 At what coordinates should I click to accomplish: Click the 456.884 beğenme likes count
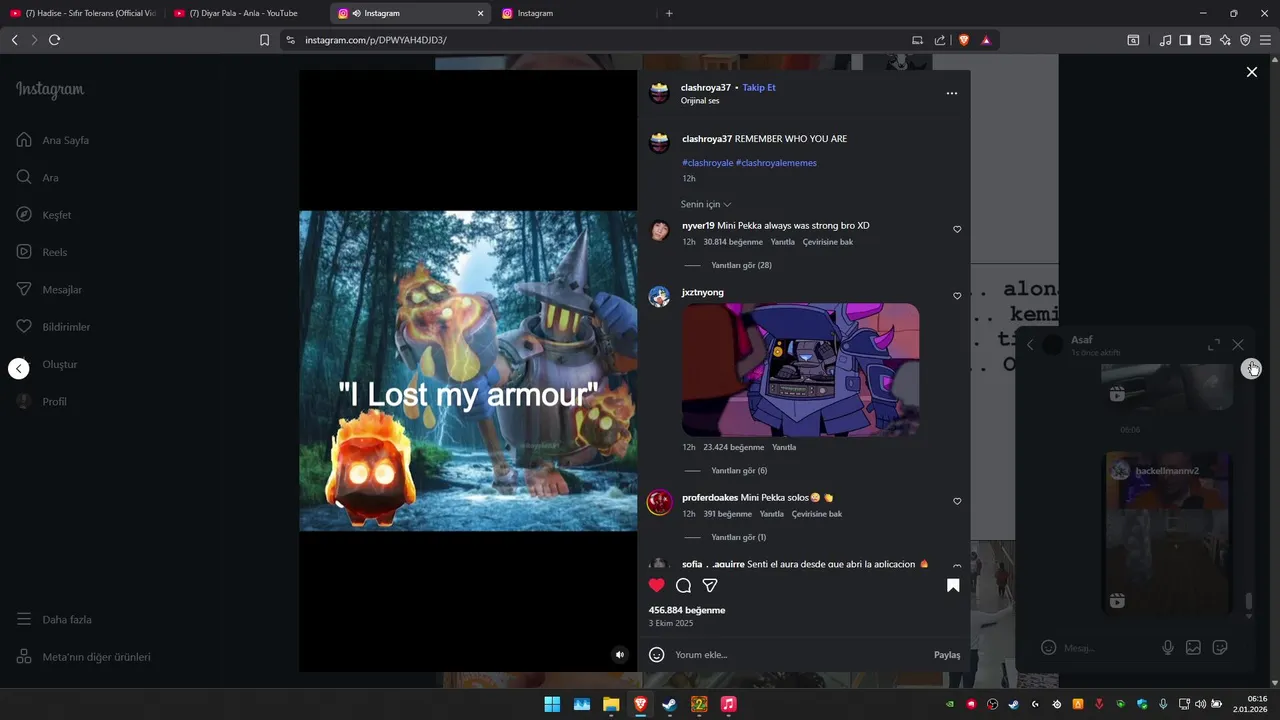[687, 610]
